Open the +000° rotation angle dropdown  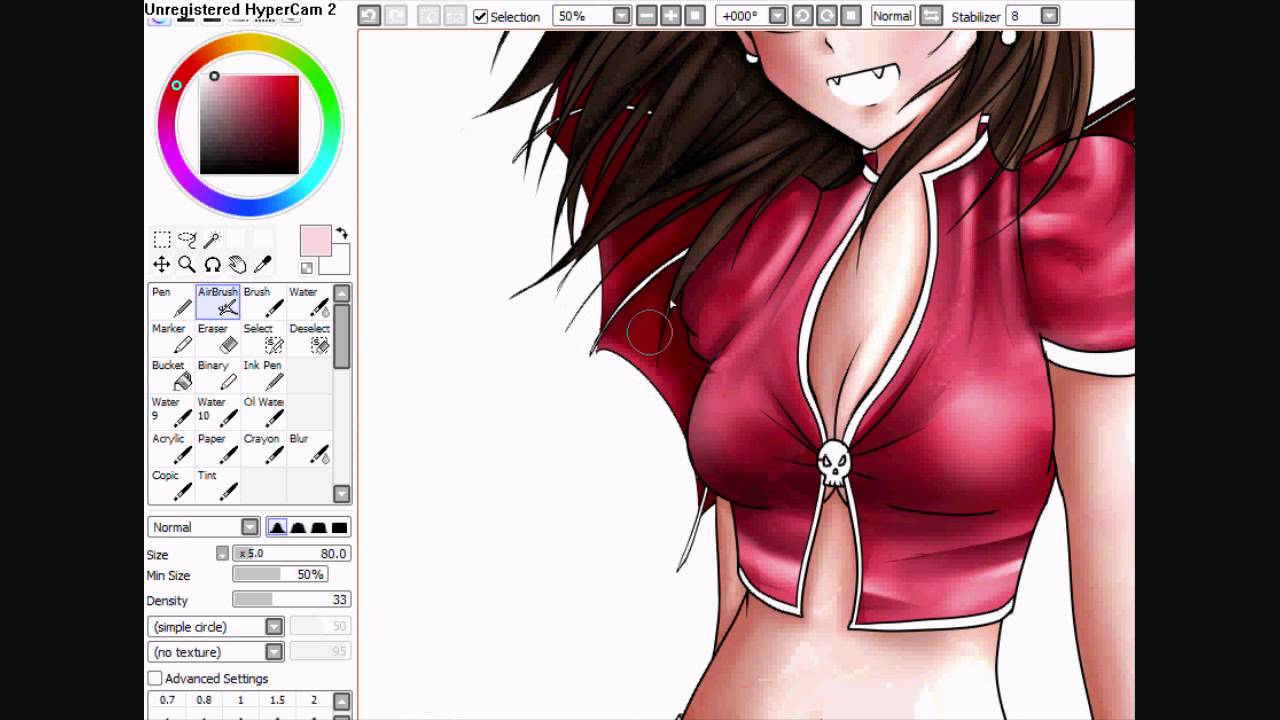tap(777, 16)
